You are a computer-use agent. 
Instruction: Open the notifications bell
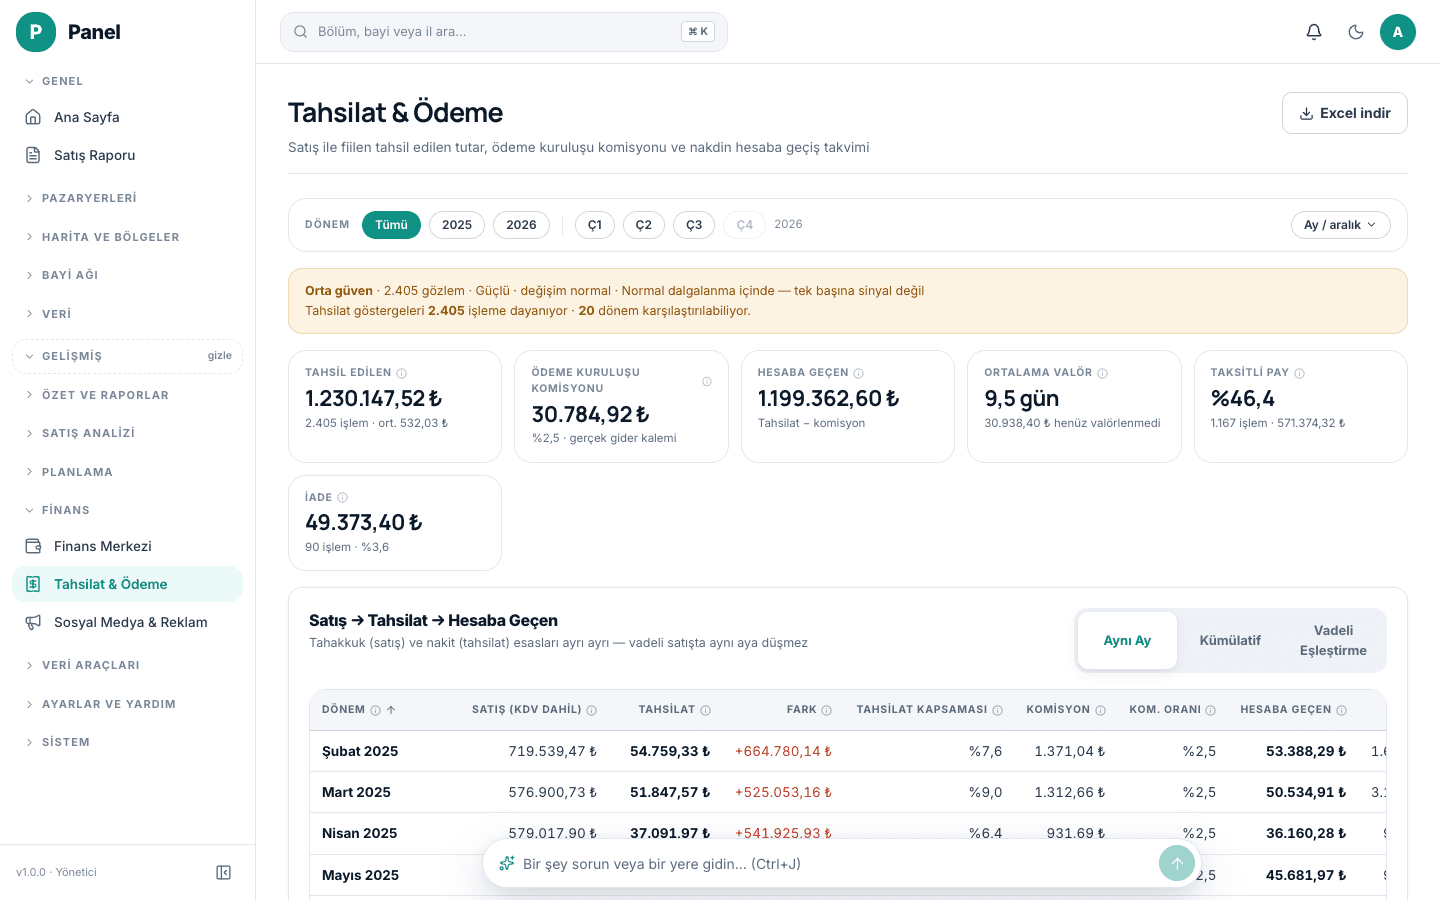tap(1314, 32)
